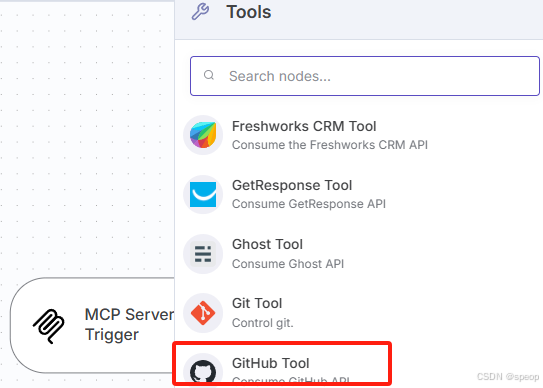Click "Consume GetResponse API" description
543x388 pixels.
click(x=309, y=204)
